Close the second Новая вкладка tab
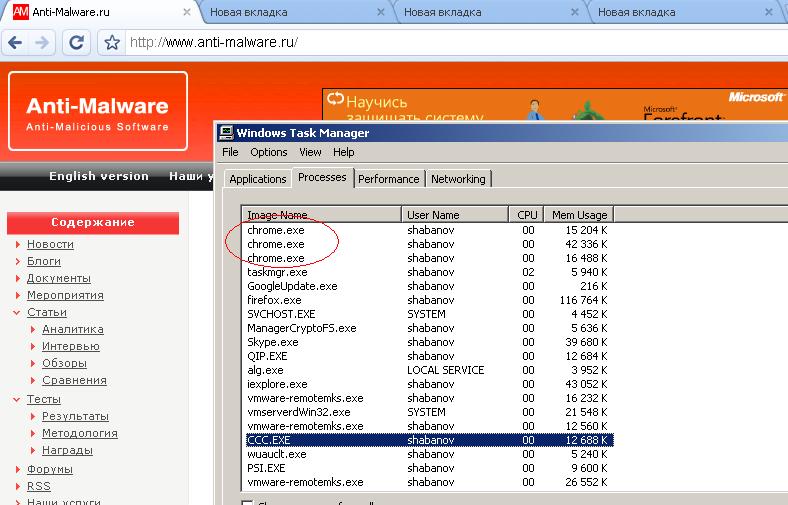Image resolution: width=788 pixels, height=505 pixels. [x=575, y=12]
